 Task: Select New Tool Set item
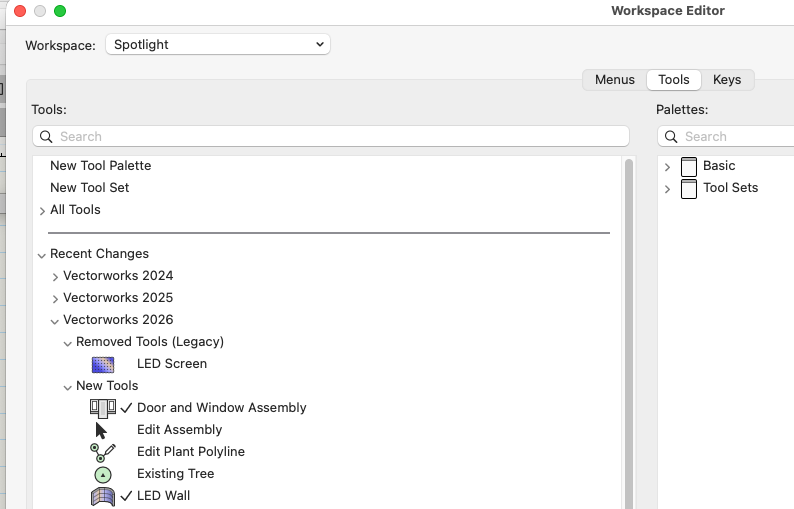[89, 188]
